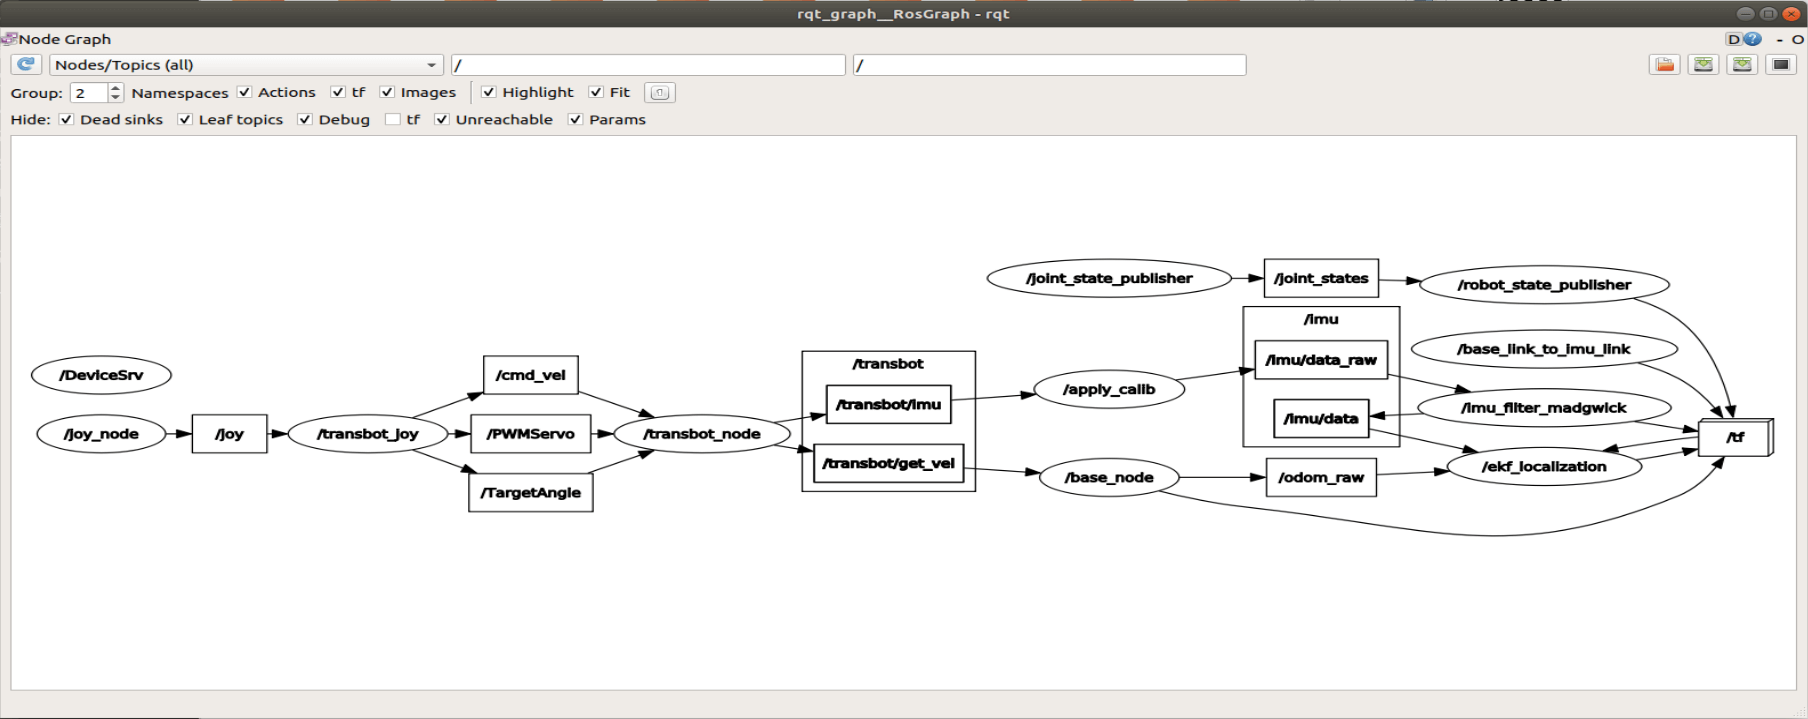Click the refresh ROS graph icon

click(26, 65)
